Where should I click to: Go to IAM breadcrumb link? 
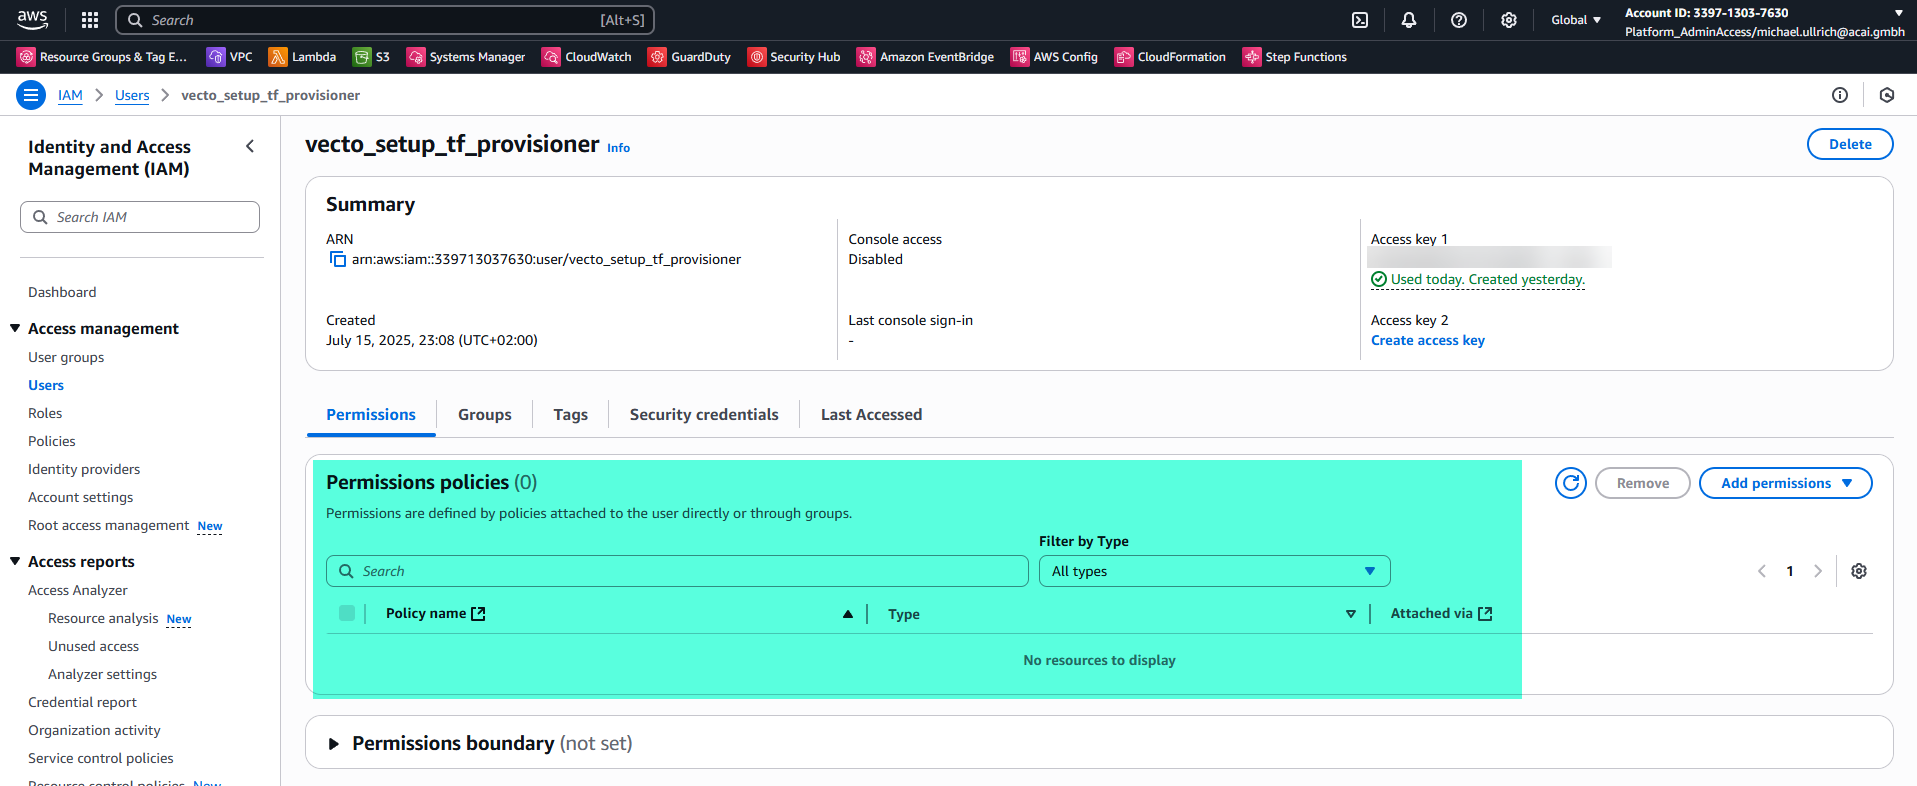70,95
